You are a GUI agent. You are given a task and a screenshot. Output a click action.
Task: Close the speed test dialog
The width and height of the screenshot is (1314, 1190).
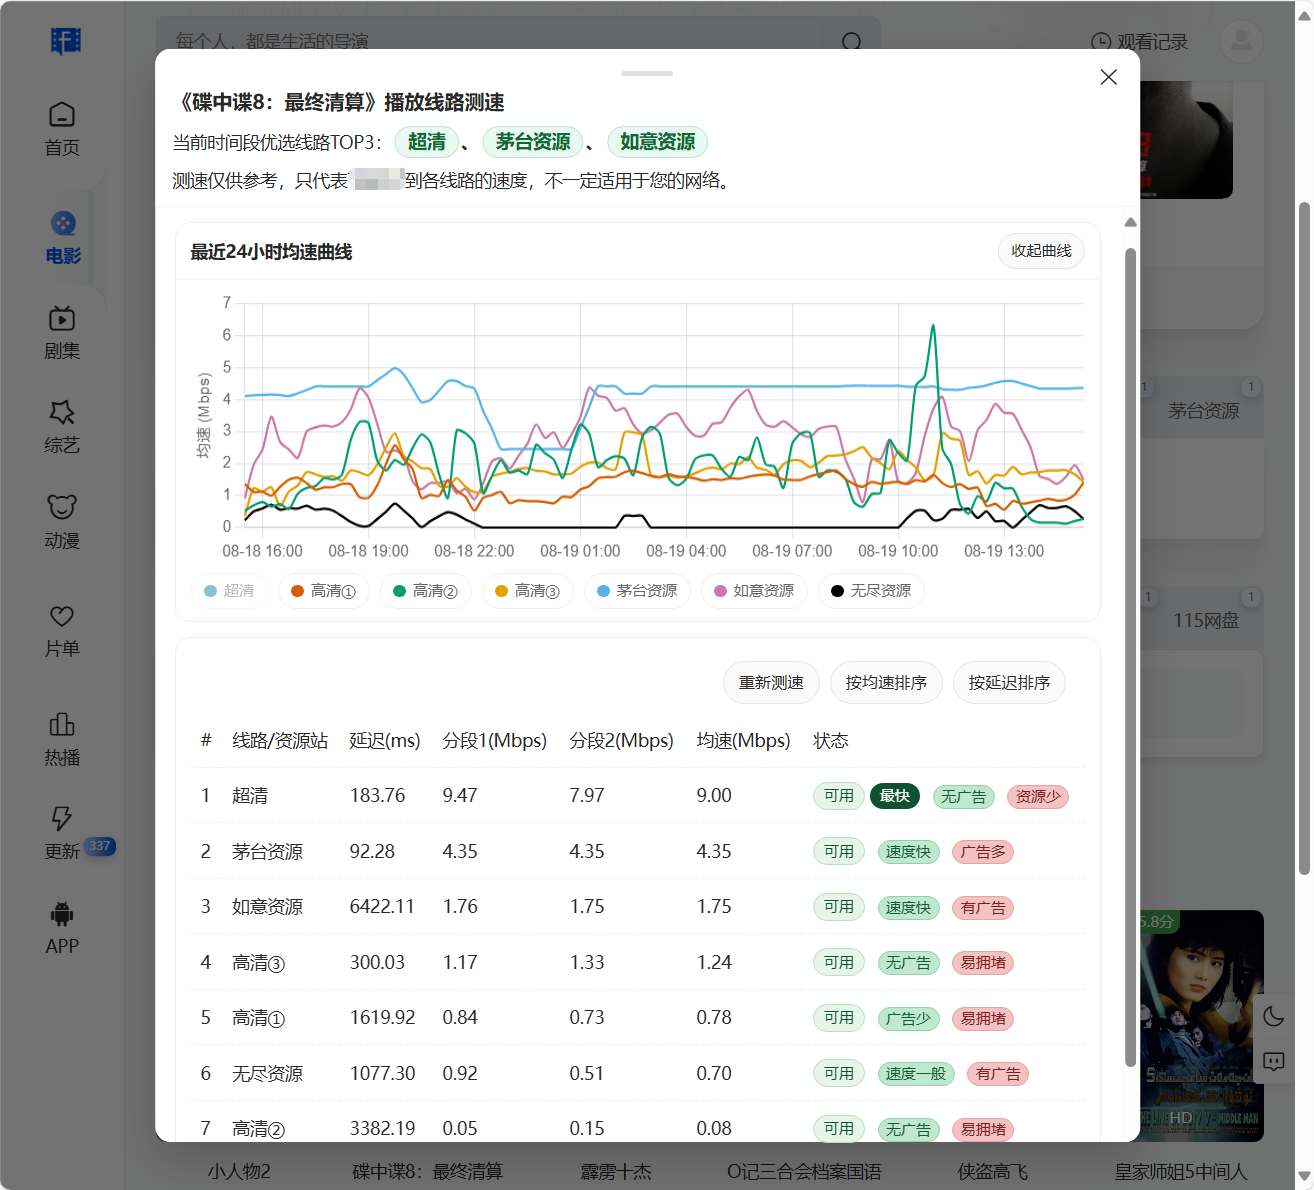(1108, 77)
